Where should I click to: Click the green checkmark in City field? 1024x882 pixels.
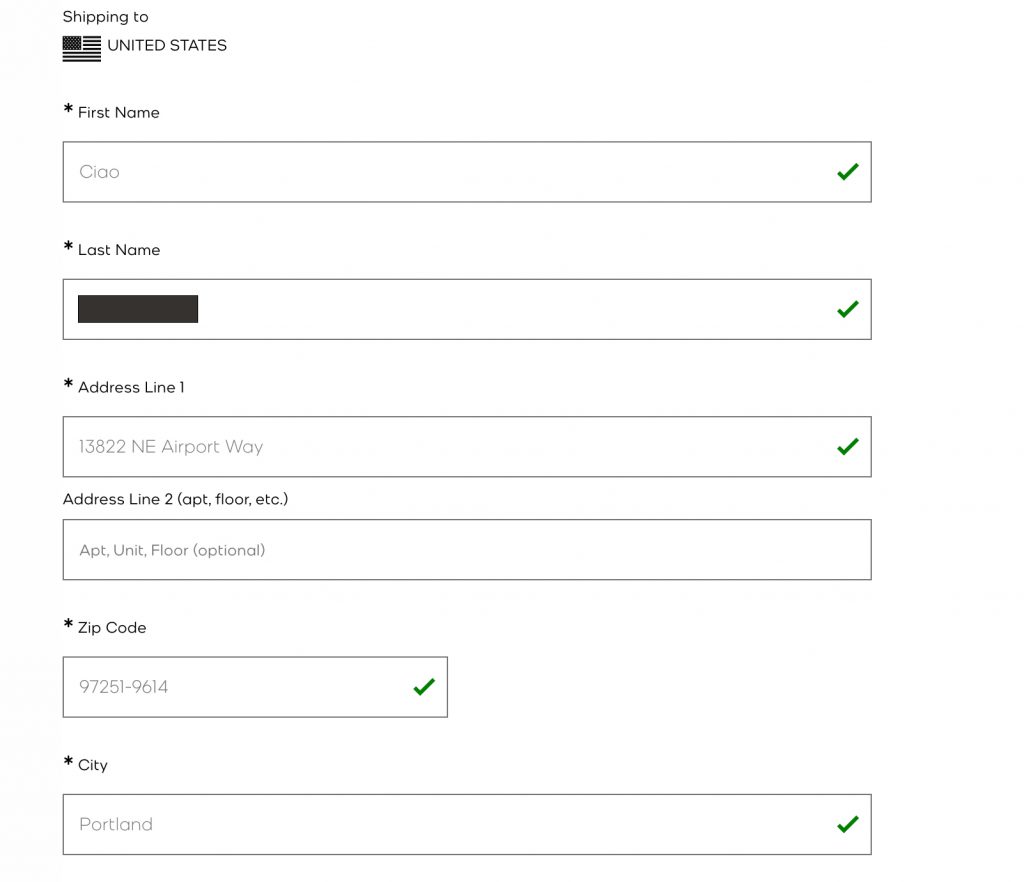tap(848, 824)
